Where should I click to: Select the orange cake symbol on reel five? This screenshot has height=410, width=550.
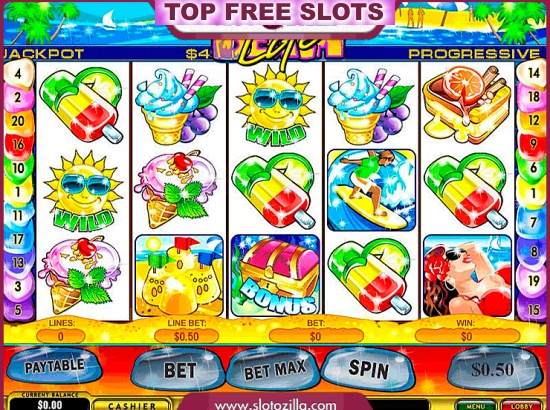click(466, 105)
